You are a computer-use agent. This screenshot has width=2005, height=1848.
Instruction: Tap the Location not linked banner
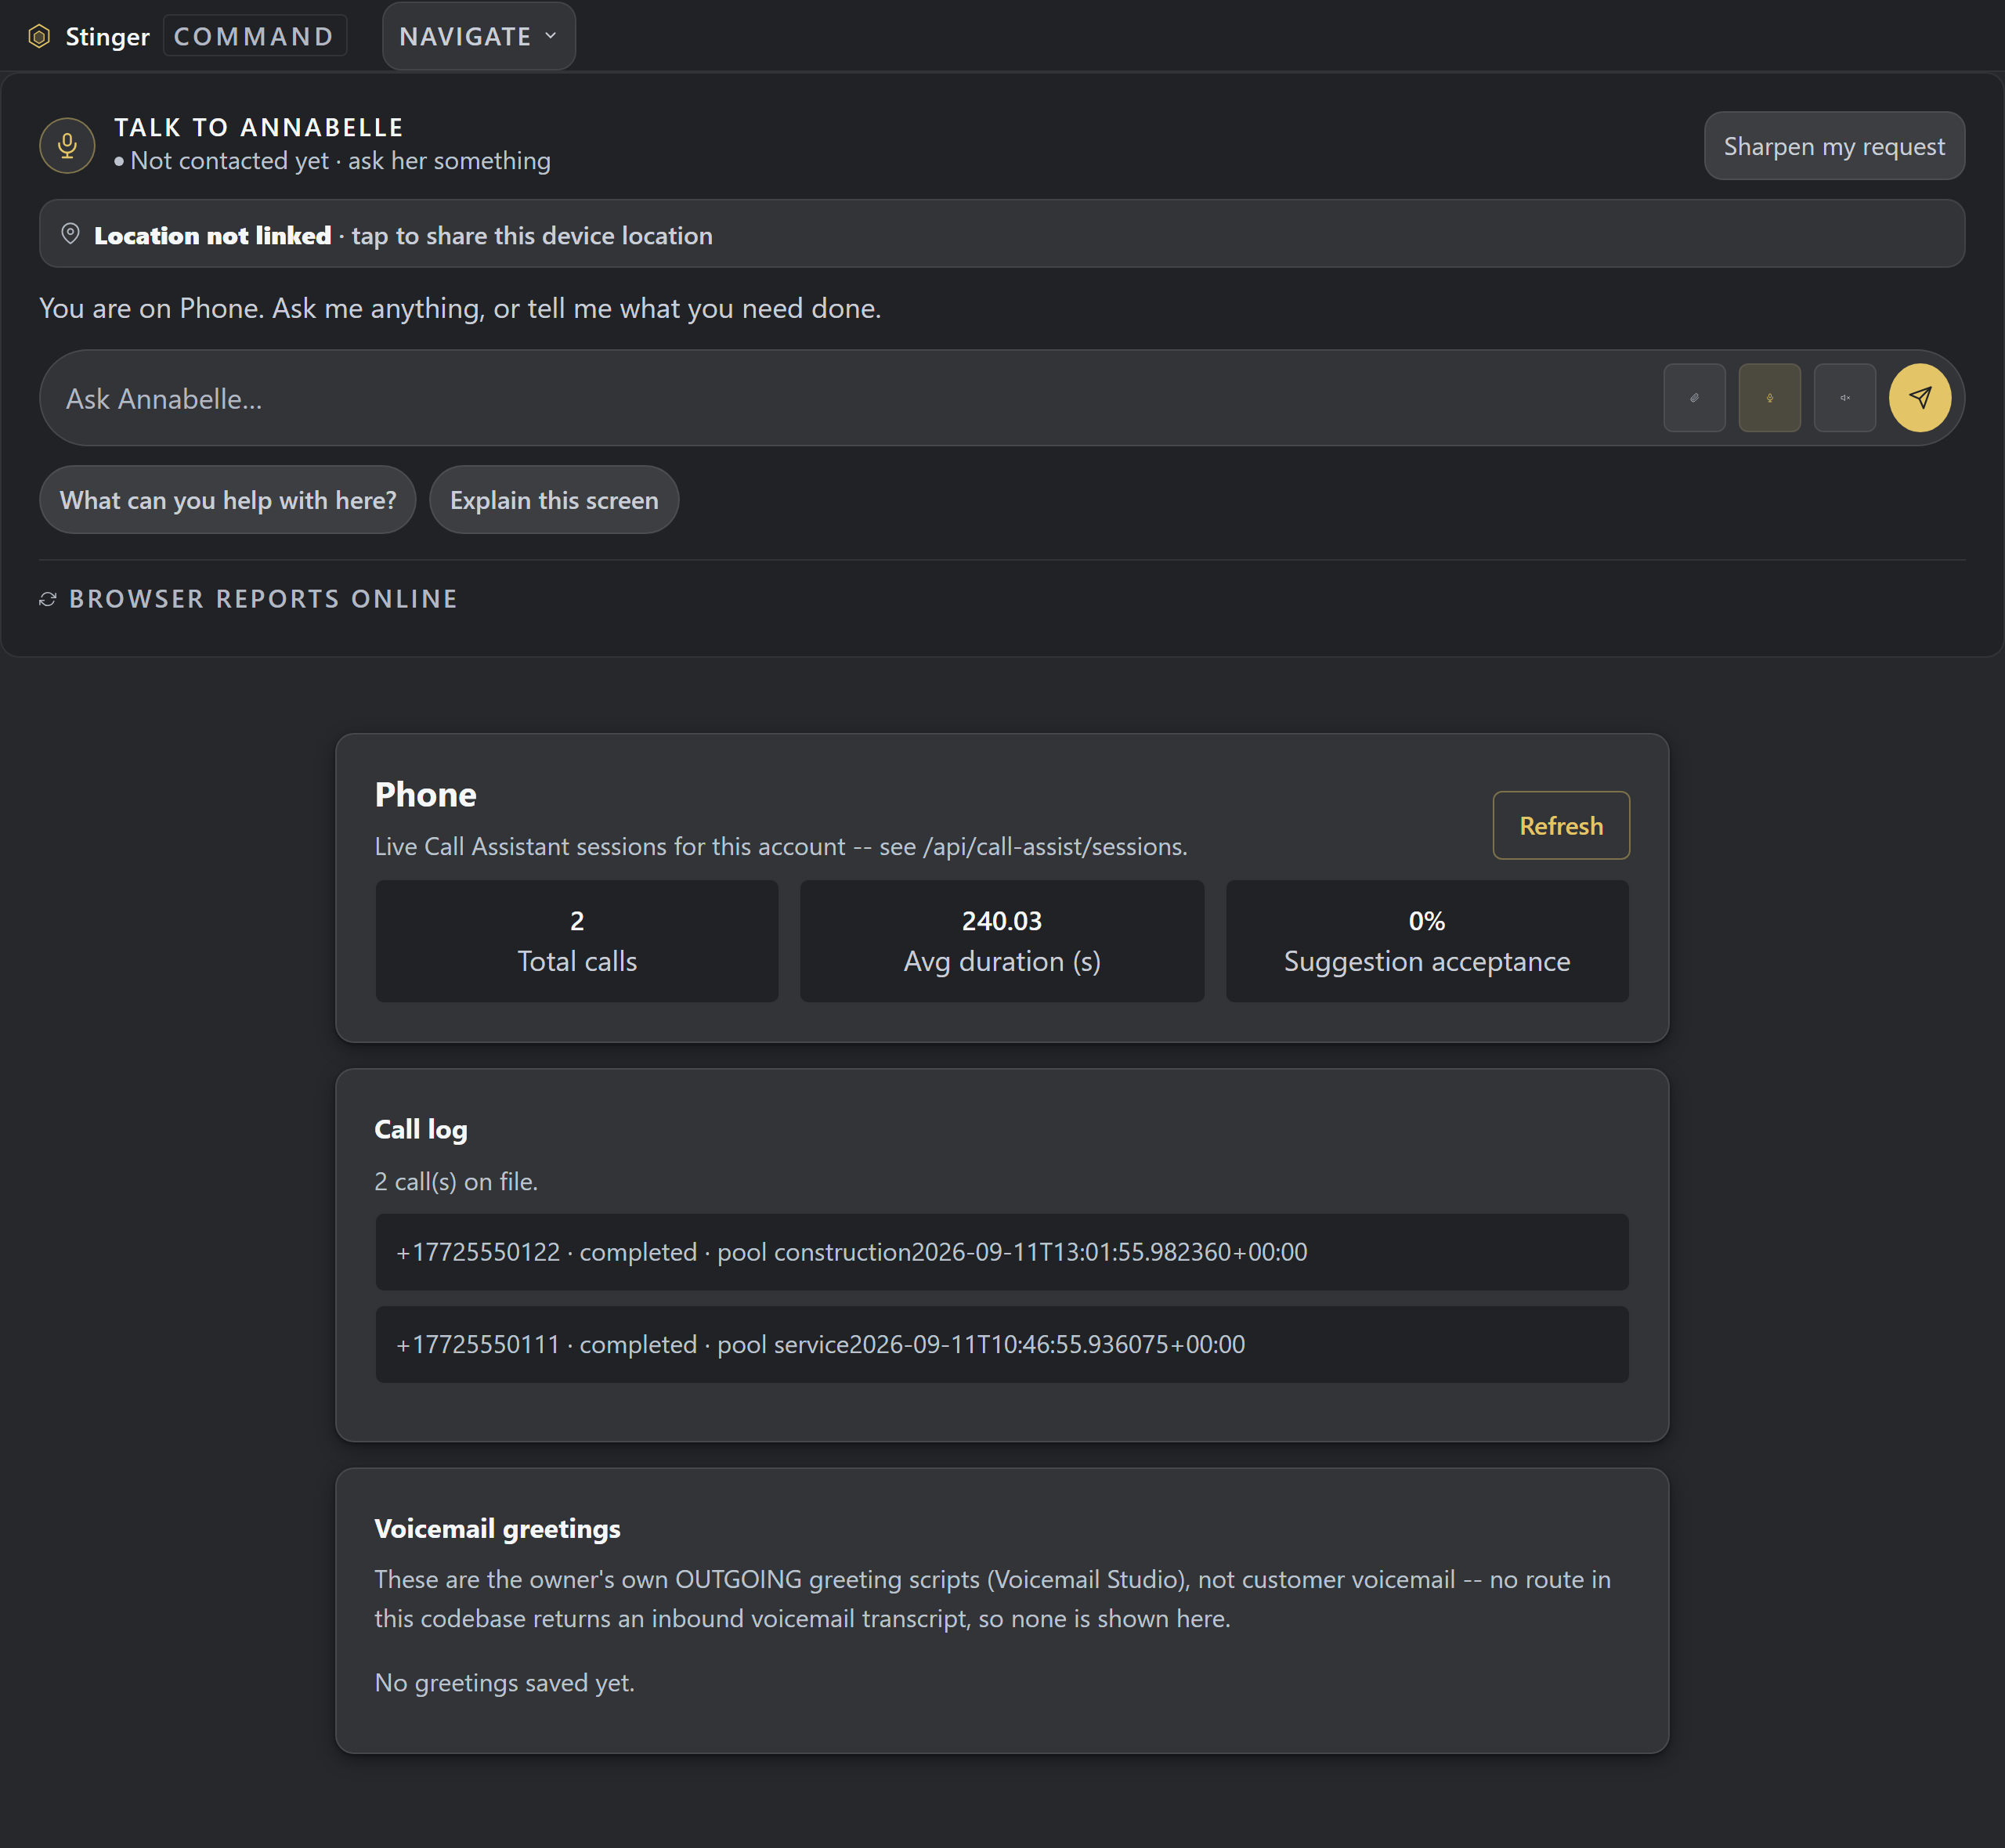[x=1002, y=234]
